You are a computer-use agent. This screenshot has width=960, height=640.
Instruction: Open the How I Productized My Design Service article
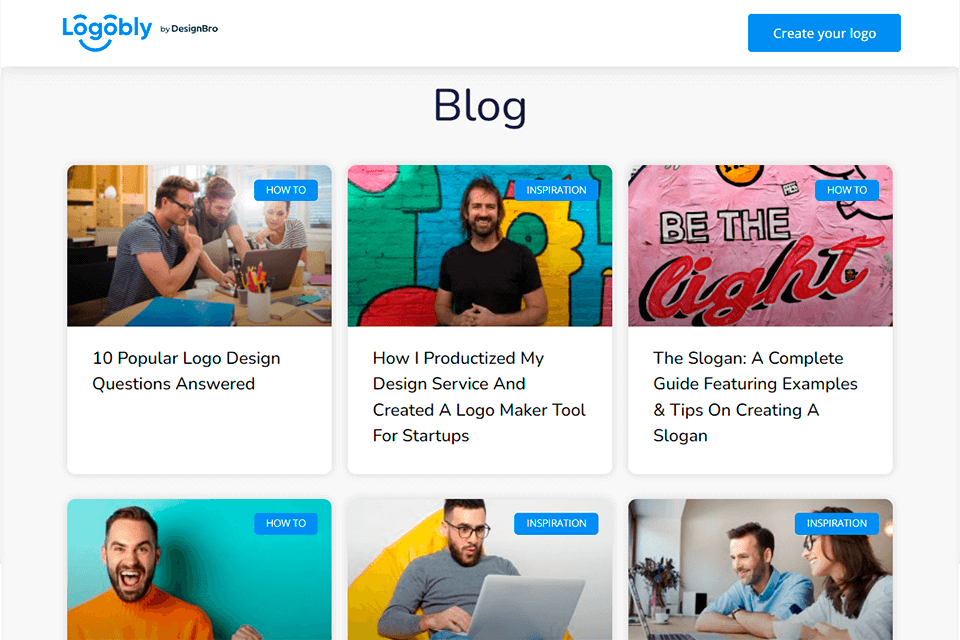pos(479,397)
